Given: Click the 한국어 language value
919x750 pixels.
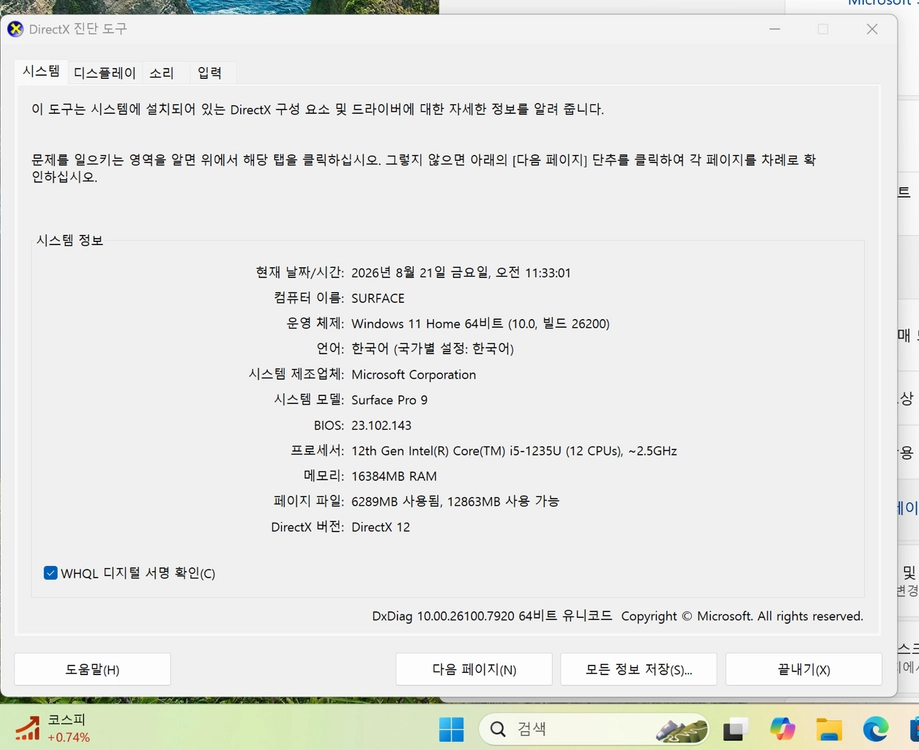Looking at the screenshot, I should tap(433, 349).
